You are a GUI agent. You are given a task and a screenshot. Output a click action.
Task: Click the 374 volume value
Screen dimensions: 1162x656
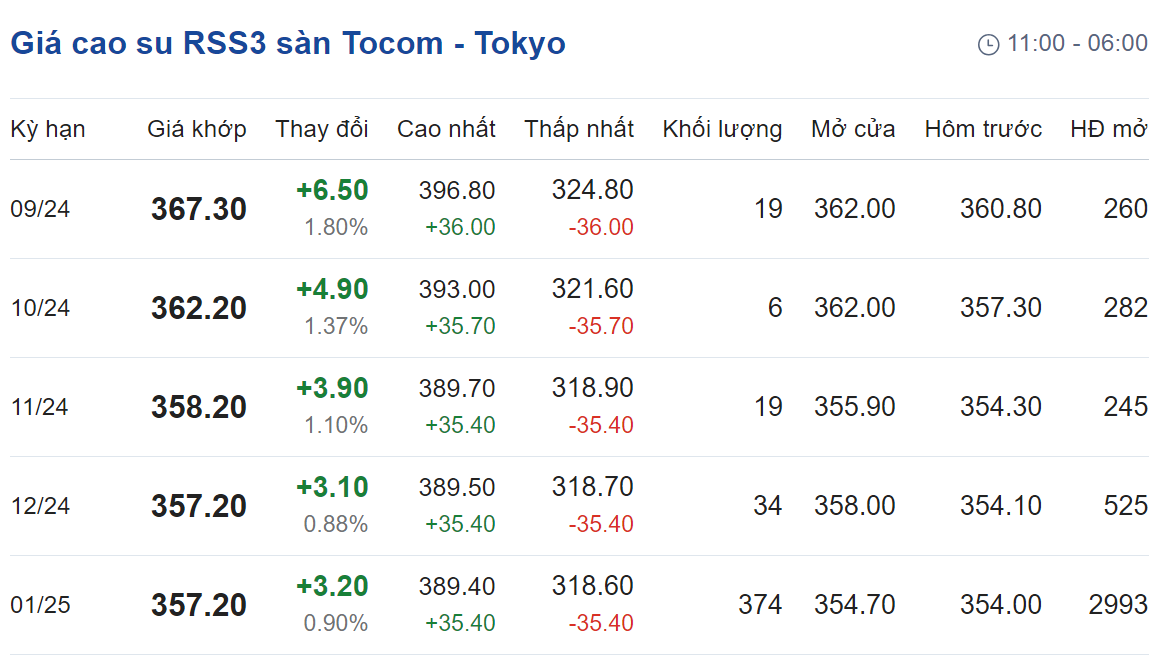[x=760, y=605]
